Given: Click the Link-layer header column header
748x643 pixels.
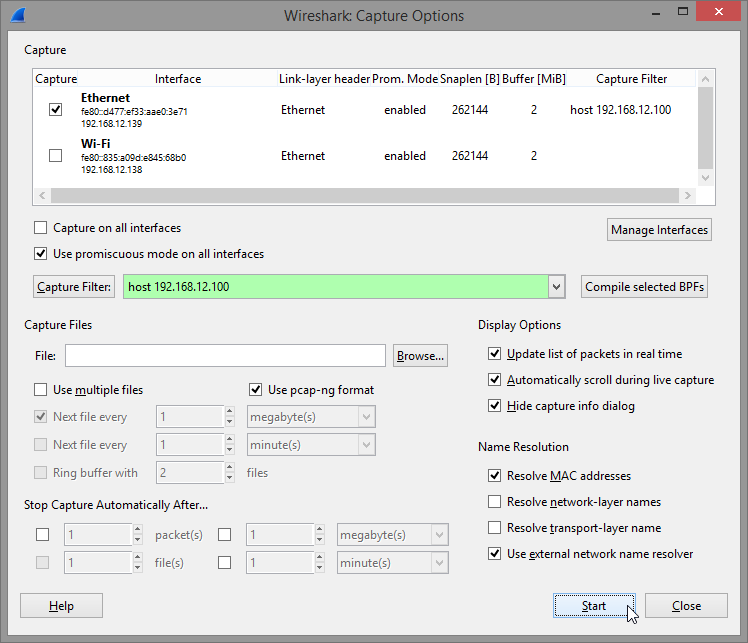Looking at the screenshot, I should pyautogui.click(x=324, y=79).
